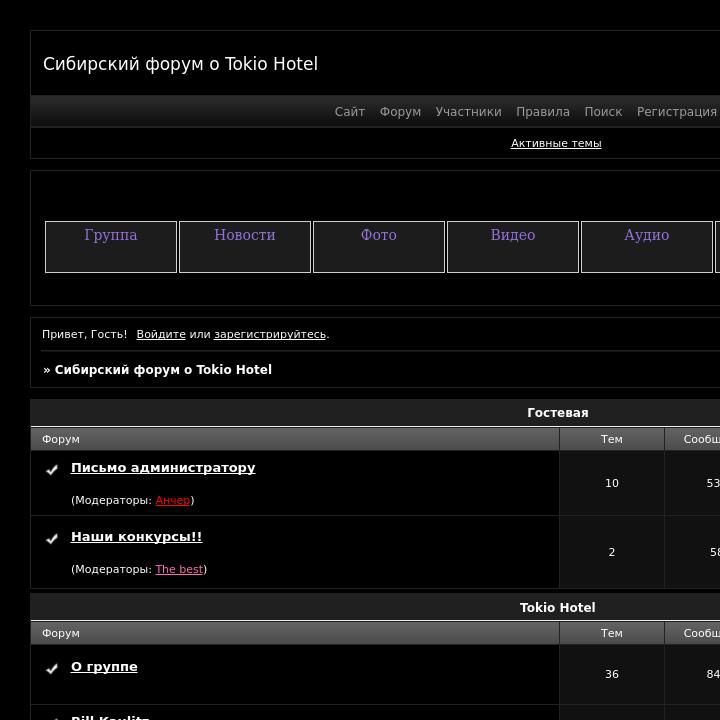The height and width of the screenshot is (720, 720).
Task: Select the Аудио category box
Action: coord(647,247)
